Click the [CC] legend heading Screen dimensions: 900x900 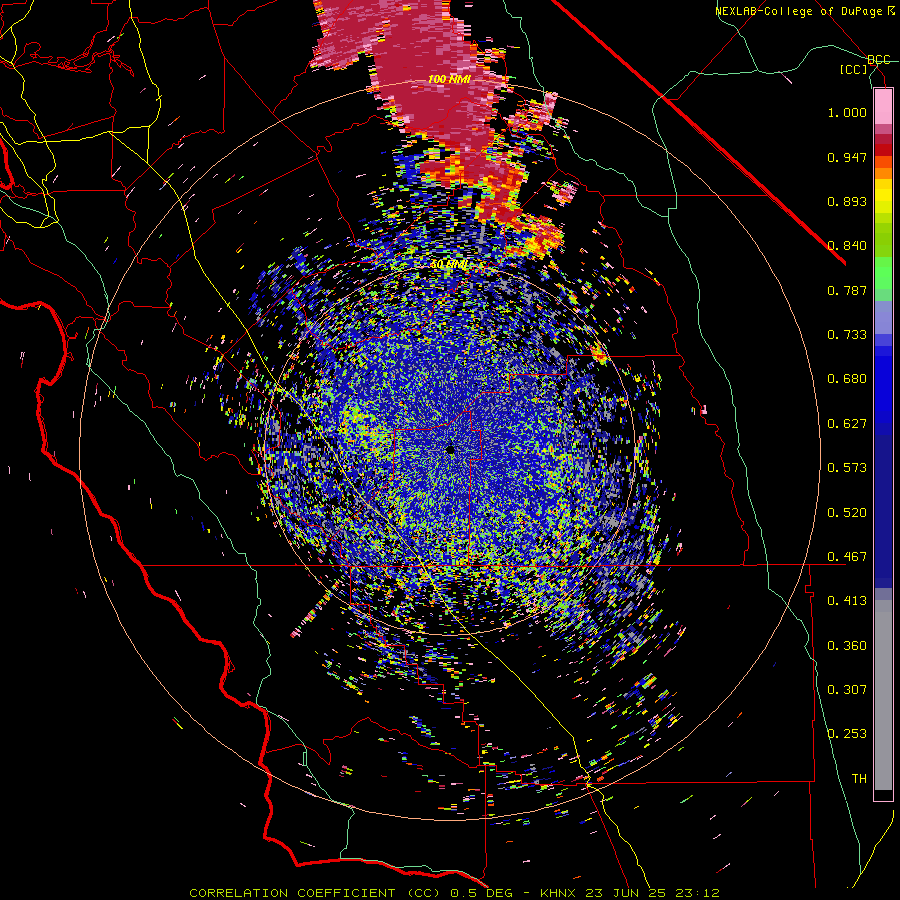click(x=854, y=69)
